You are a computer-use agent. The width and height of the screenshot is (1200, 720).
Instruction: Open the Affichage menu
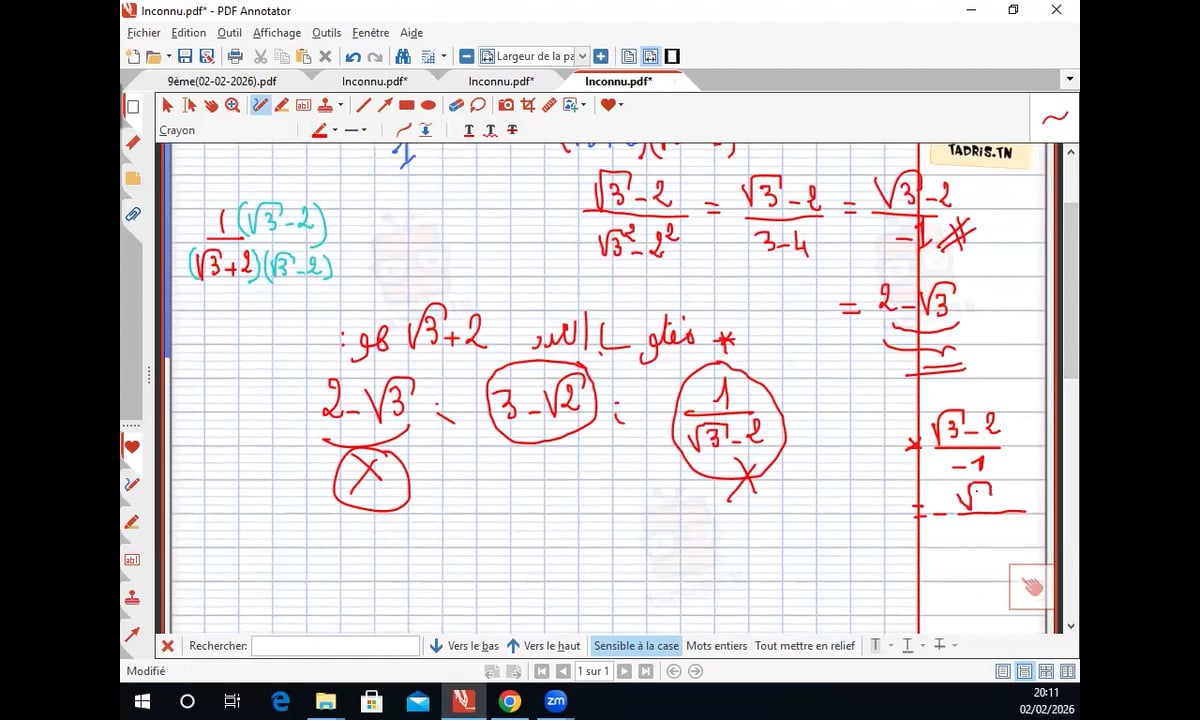pos(277,33)
